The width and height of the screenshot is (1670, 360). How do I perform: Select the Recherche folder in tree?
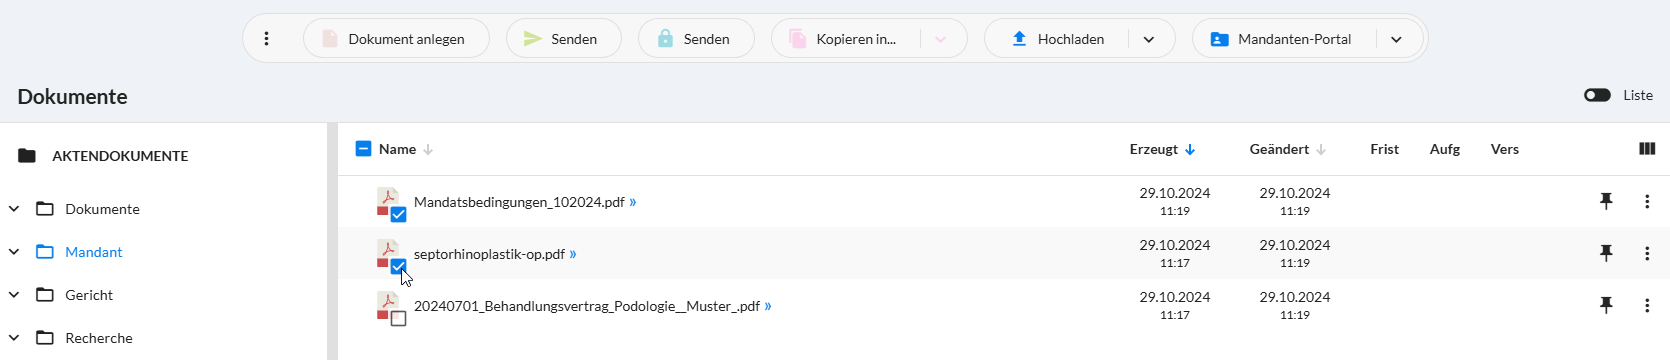98,338
